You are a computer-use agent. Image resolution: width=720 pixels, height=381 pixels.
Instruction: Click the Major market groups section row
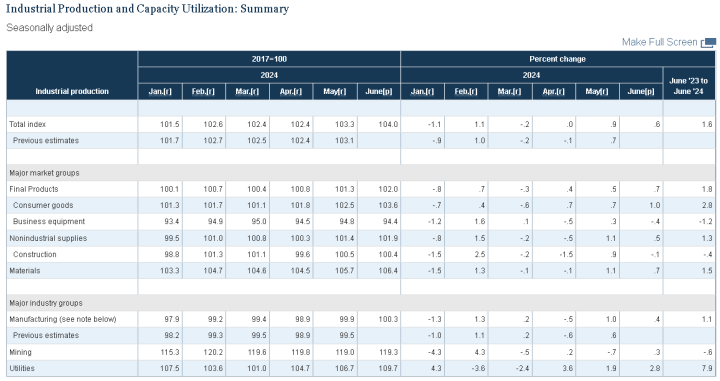[360, 173]
